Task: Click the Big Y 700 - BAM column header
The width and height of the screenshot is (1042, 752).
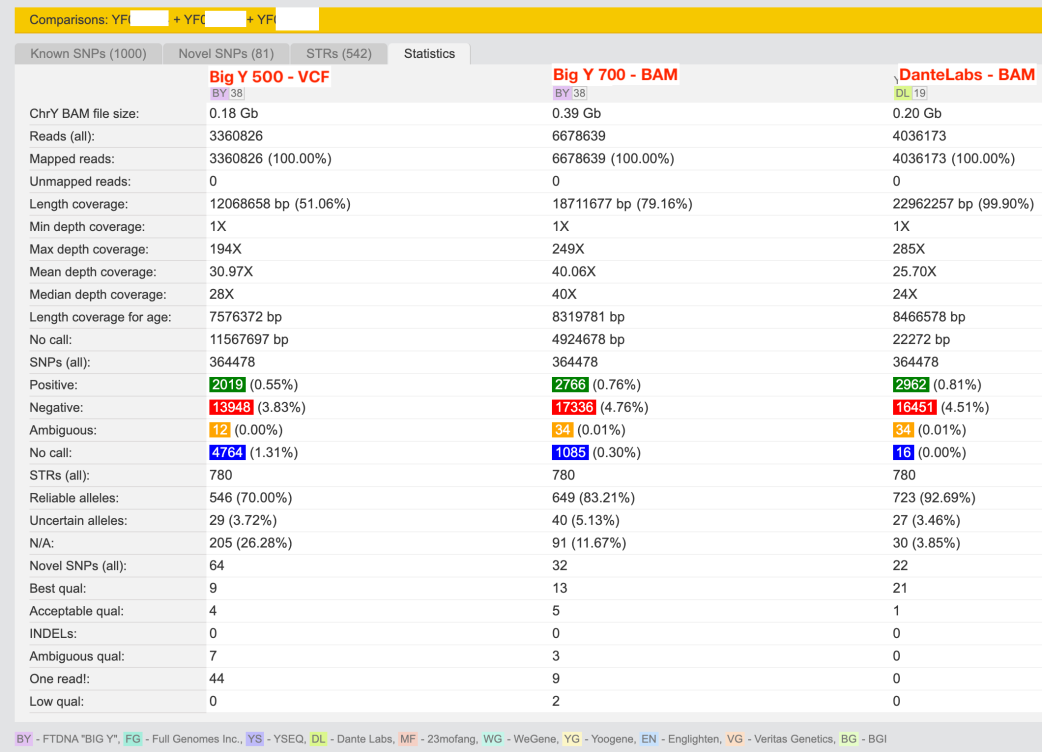Action: 615,75
